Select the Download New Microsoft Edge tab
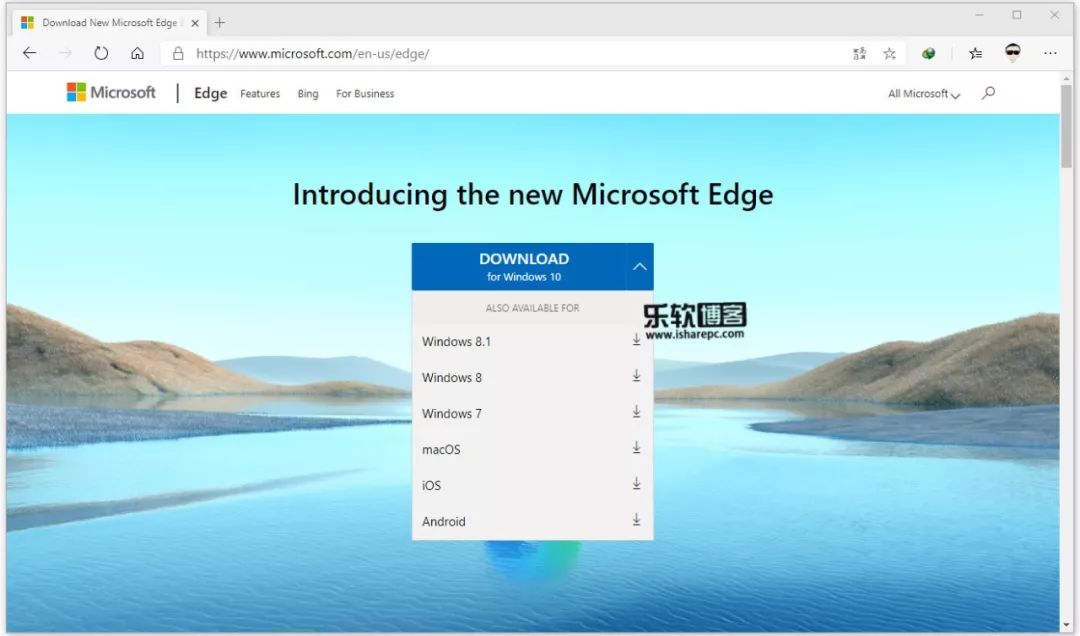Screen dimensions: 1080x636 point(110,23)
